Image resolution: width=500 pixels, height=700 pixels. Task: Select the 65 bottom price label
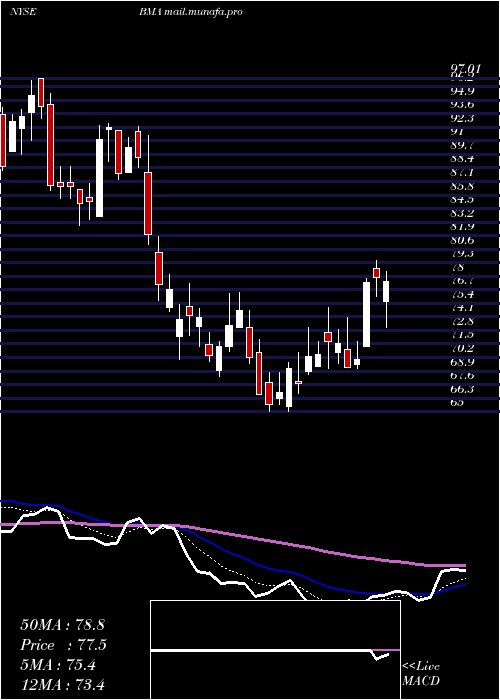pyautogui.click(x=457, y=403)
